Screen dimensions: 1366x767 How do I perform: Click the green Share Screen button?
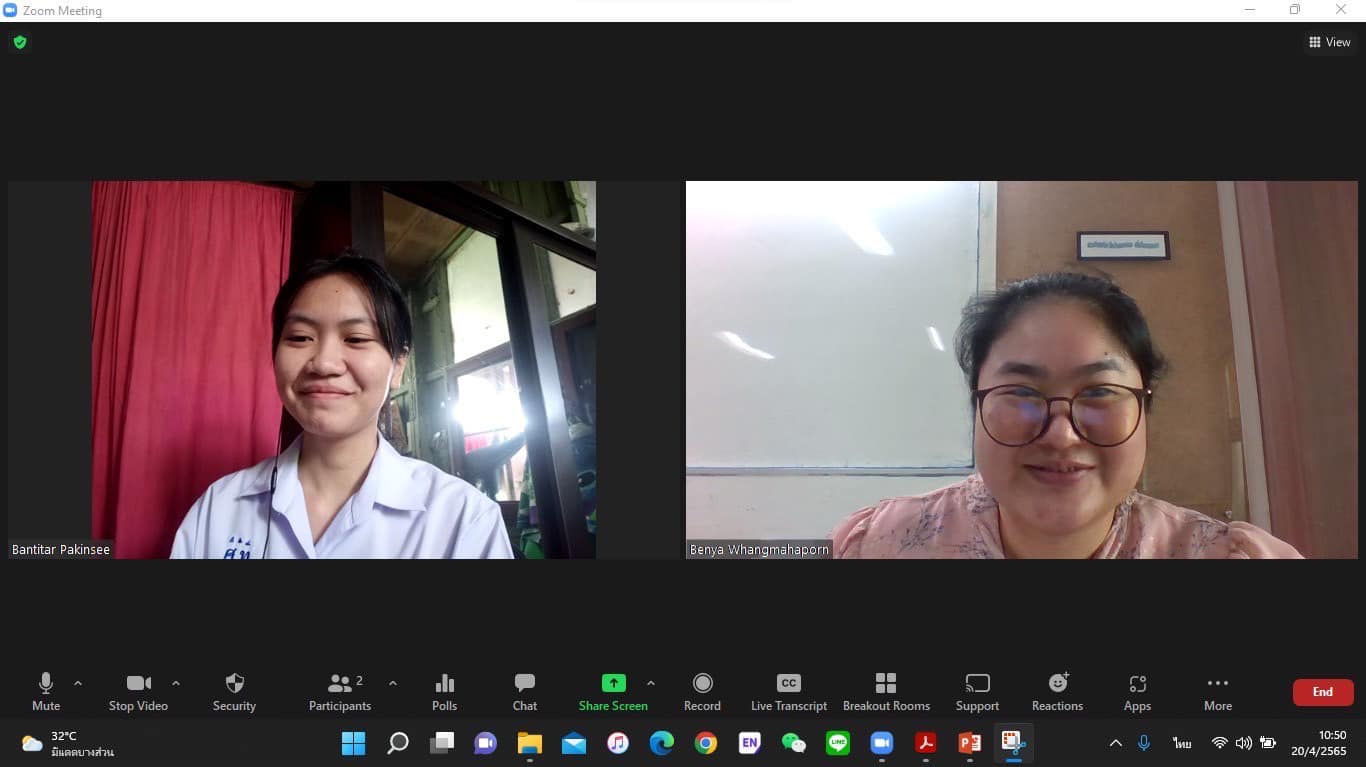click(x=613, y=692)
